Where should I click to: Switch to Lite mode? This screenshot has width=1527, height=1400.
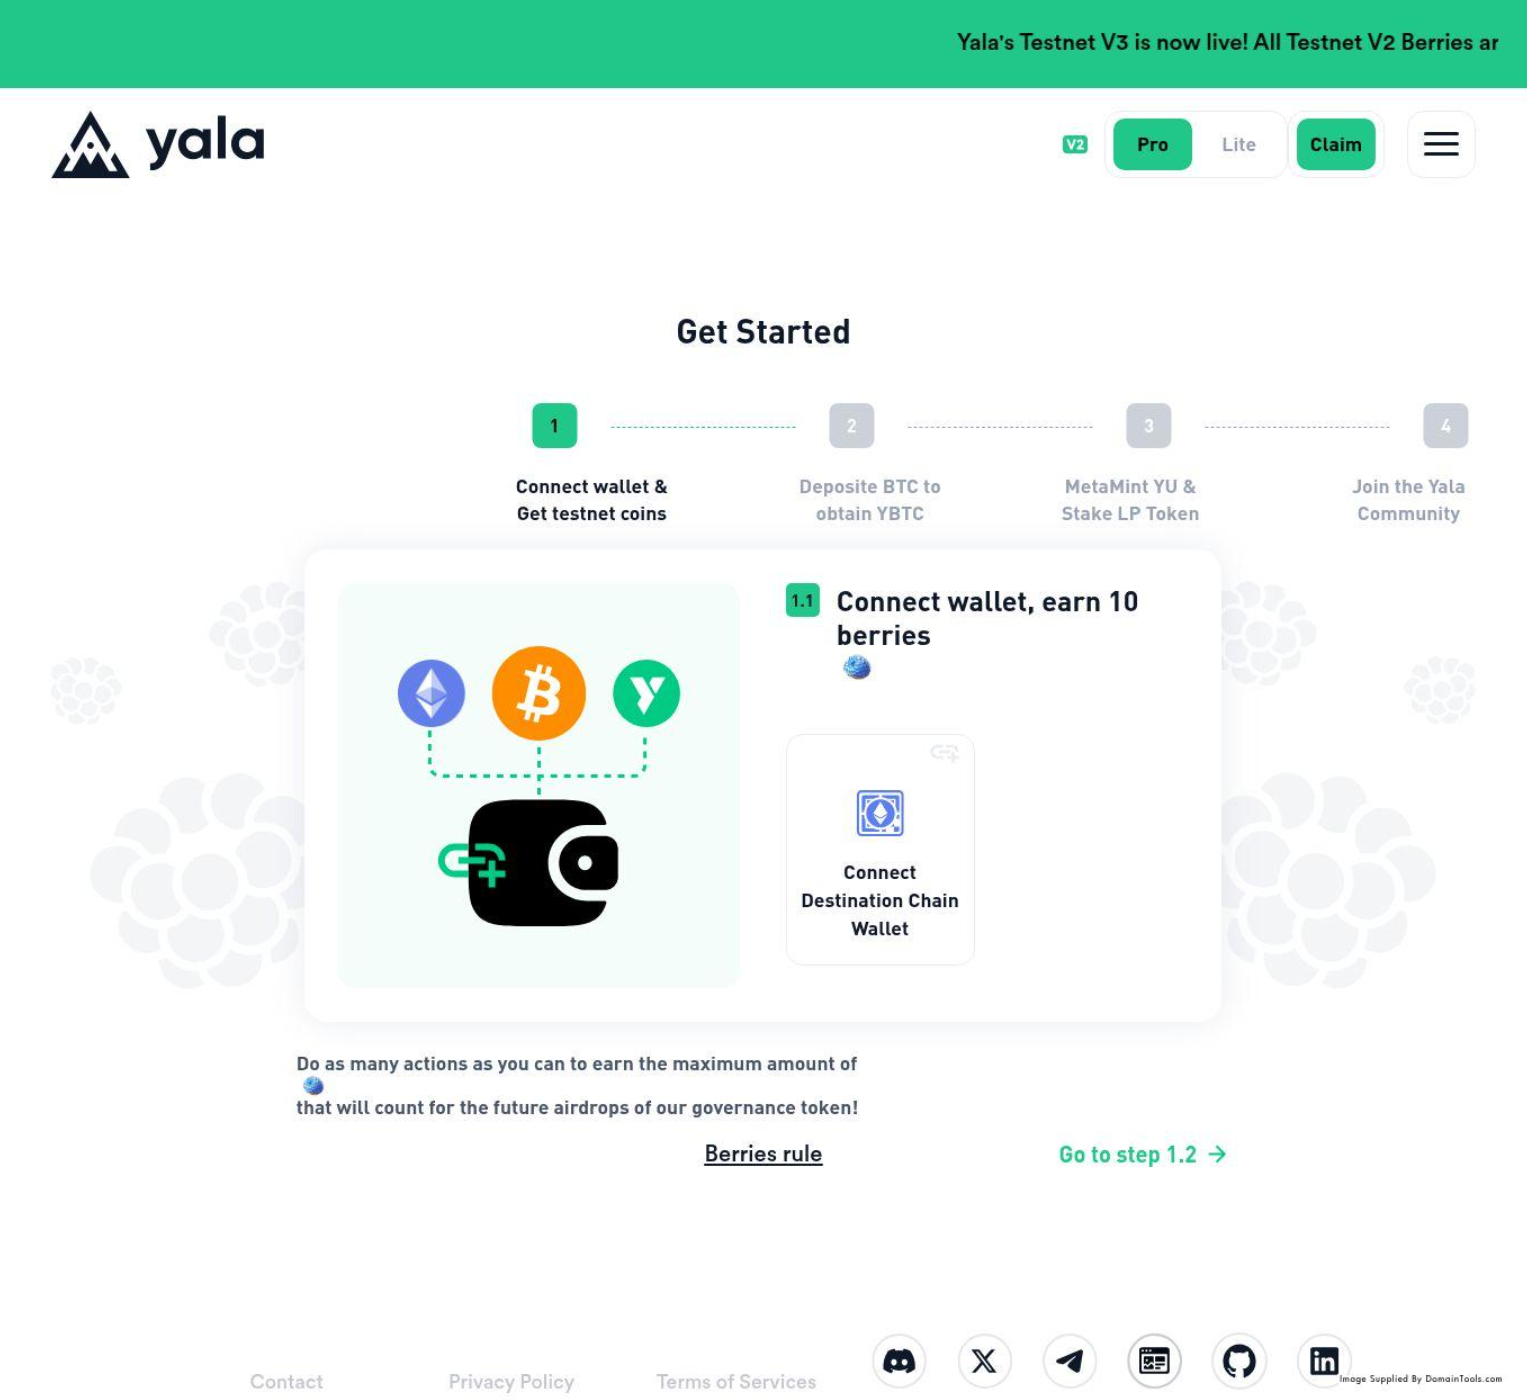(x=1238, y=144)
